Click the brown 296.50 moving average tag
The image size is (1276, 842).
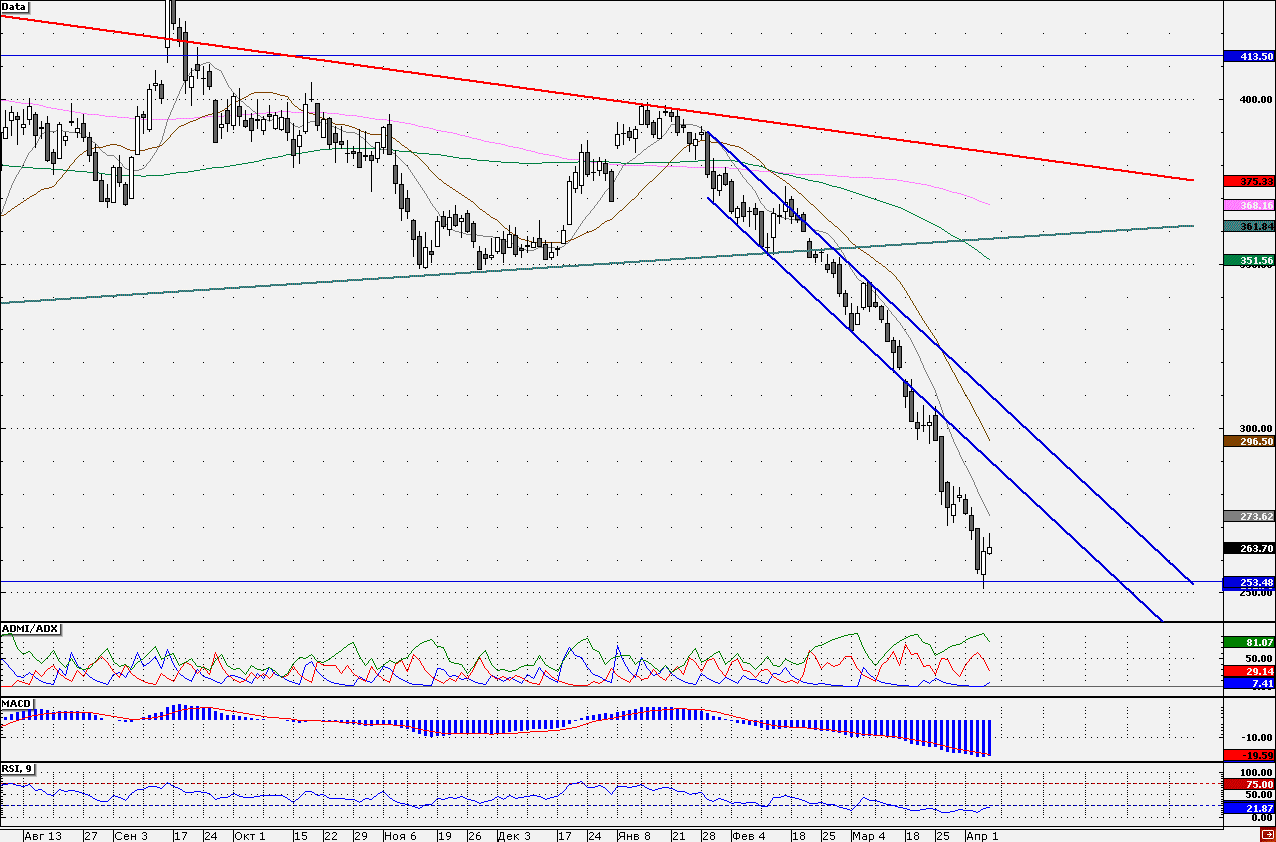[x=1249, y=440]
